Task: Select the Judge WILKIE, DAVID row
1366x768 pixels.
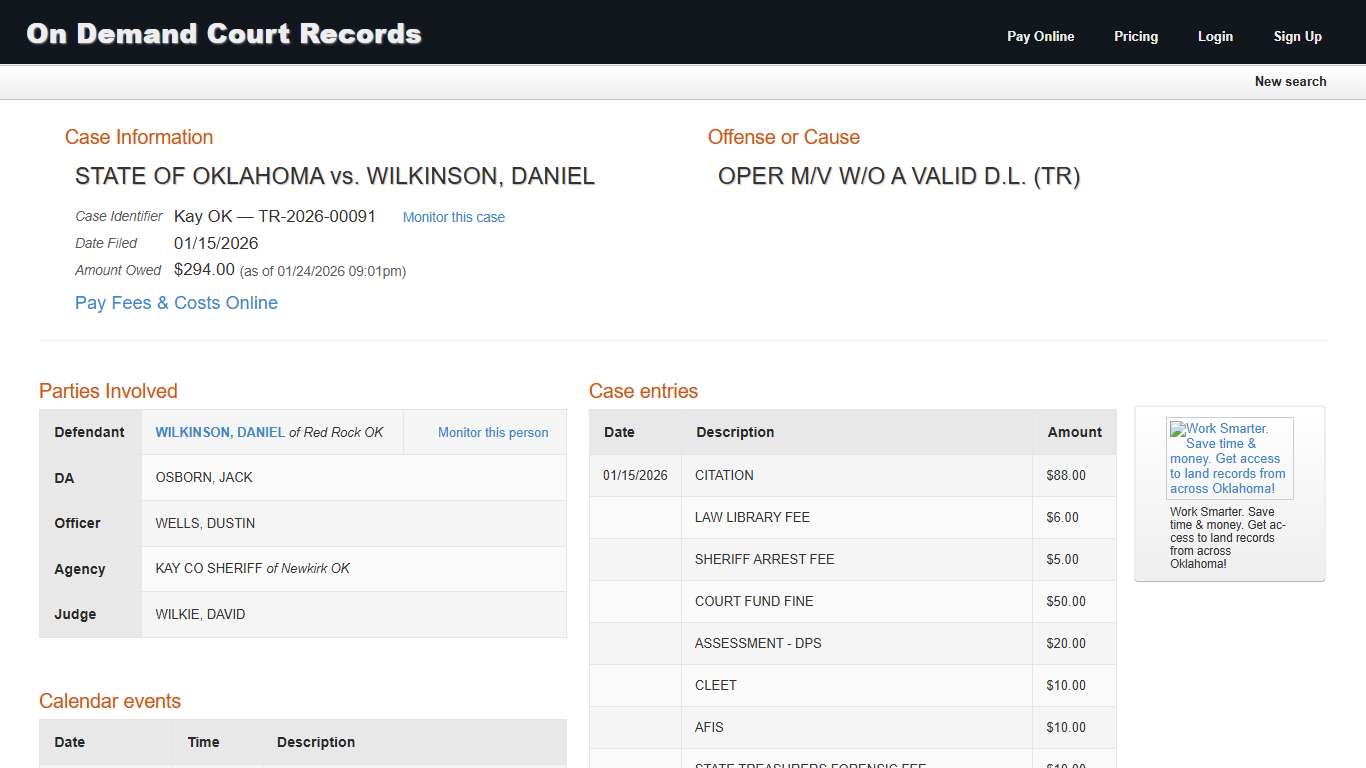Action: point(199,614)
